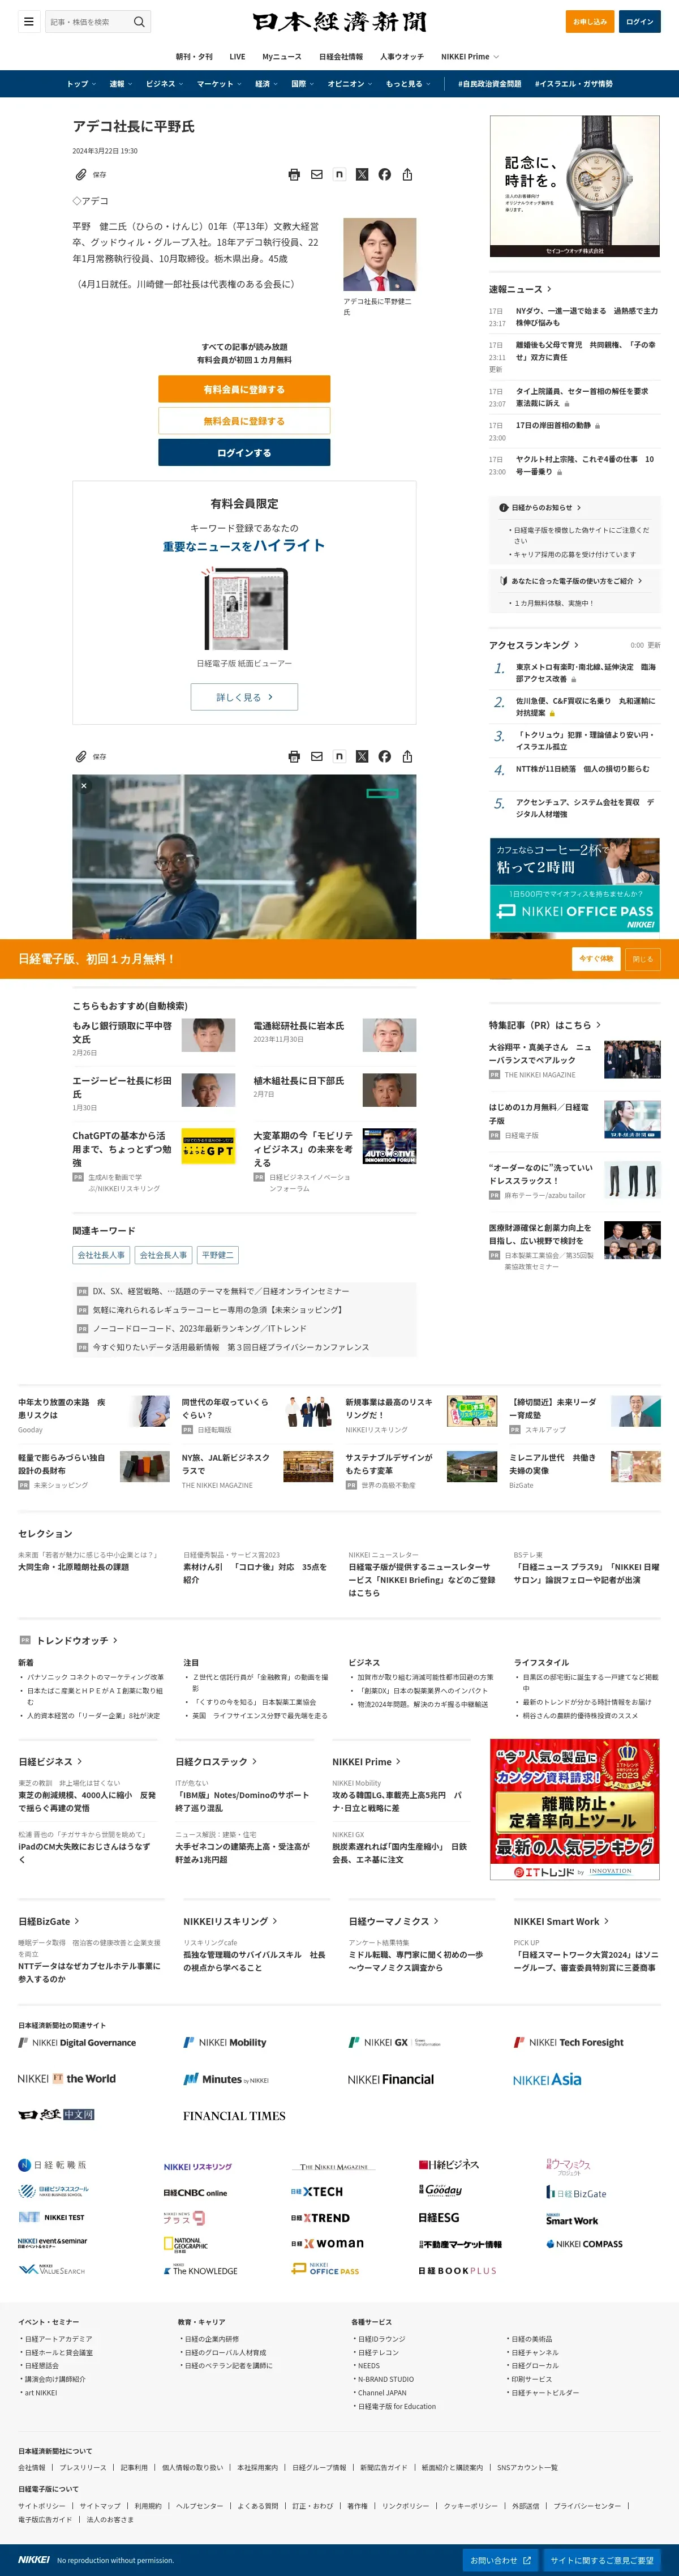
Task: Share to note using icon below the headline
Action: pyautogui.click(x=339, y=174)
